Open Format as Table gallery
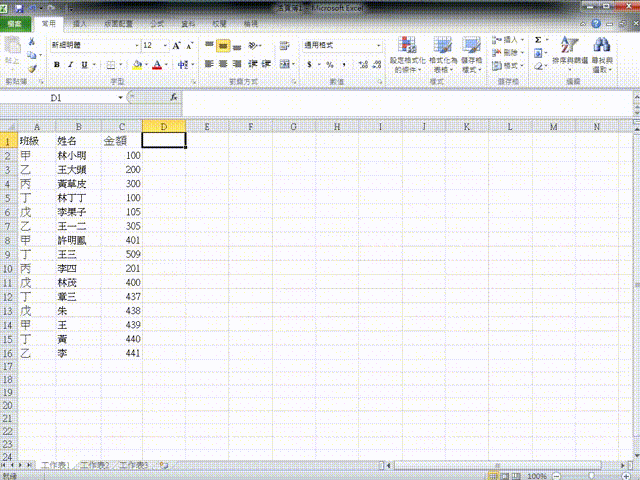 443,54
